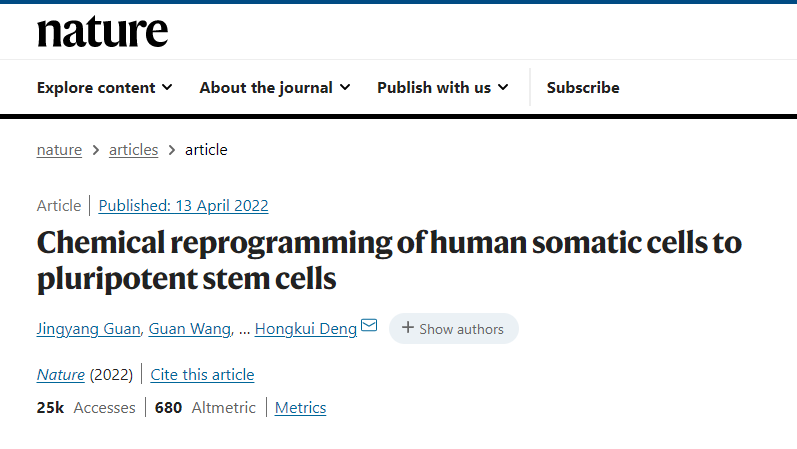View the Metrics link
The width and height of the screenshot is (797, 449).
tap(300, 408)
